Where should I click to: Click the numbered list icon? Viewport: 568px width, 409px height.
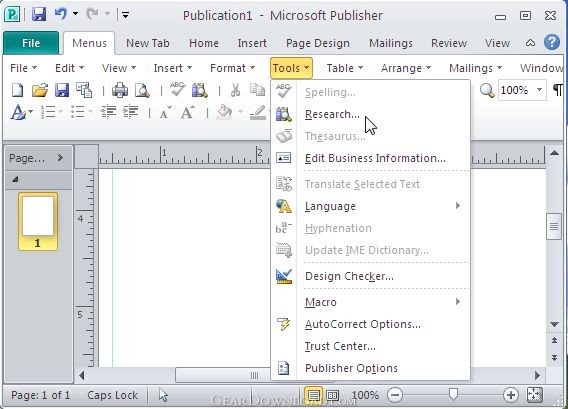tap(48, 112)
